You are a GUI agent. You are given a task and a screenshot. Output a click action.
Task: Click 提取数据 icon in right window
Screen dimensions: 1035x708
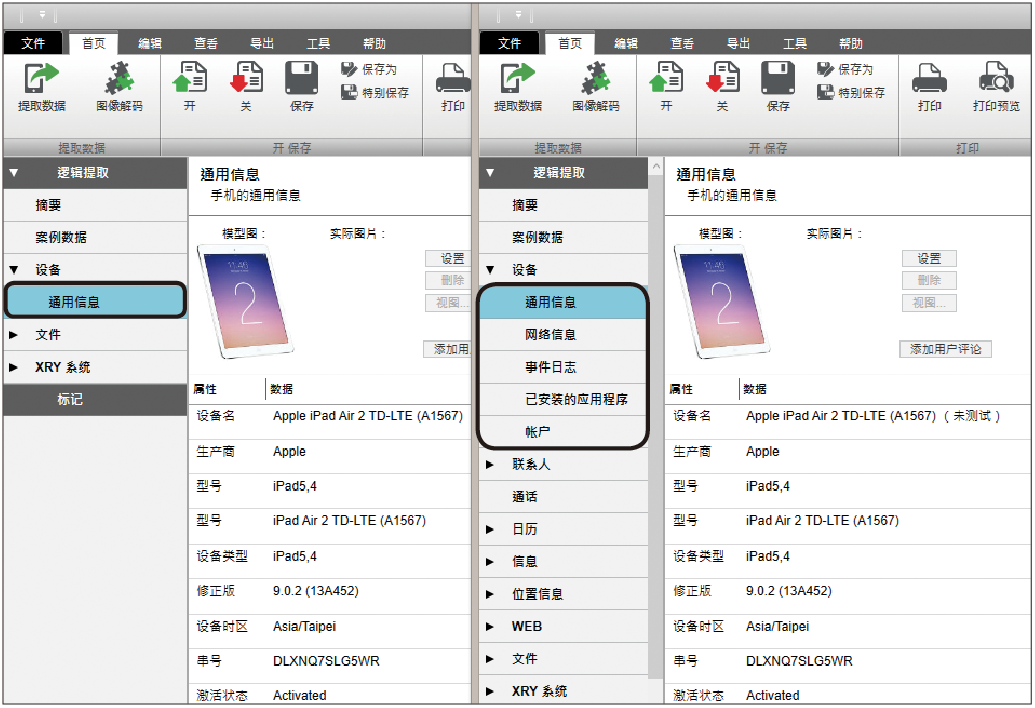(518, 78)
